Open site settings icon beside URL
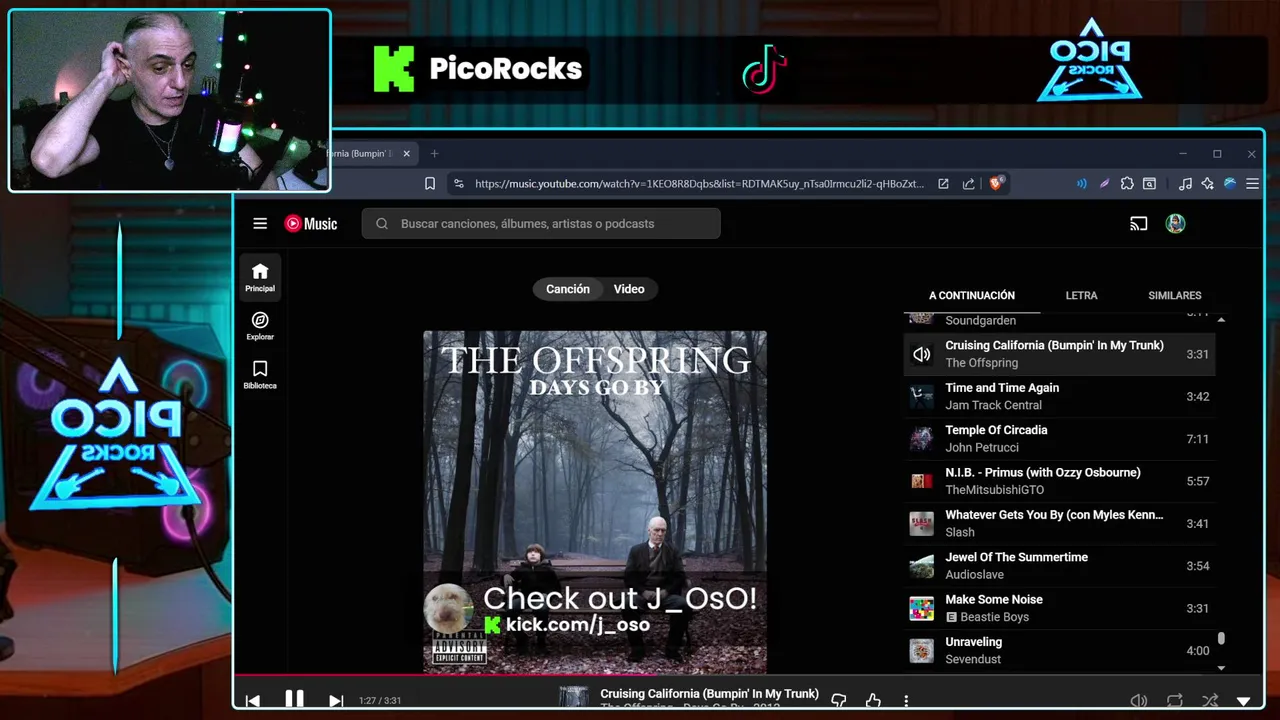The width and height of the screenshot is (1280, 720). point(458,184)
